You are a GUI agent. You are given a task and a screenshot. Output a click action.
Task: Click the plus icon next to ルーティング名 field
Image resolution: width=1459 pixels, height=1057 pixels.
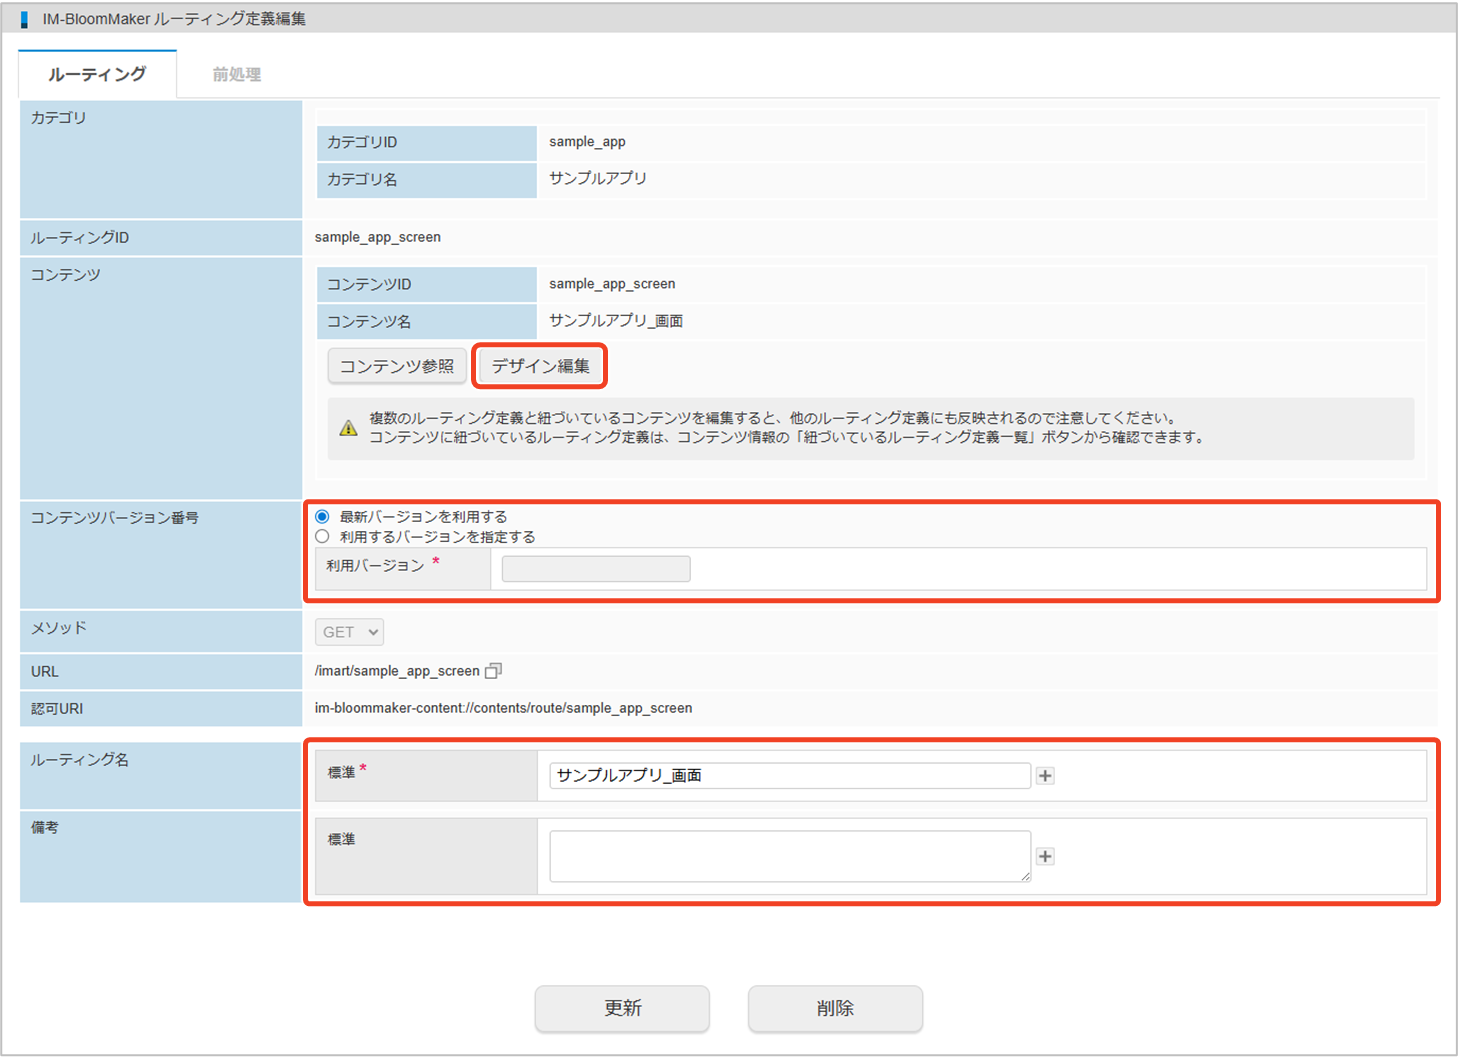(x=1045, y=776)
